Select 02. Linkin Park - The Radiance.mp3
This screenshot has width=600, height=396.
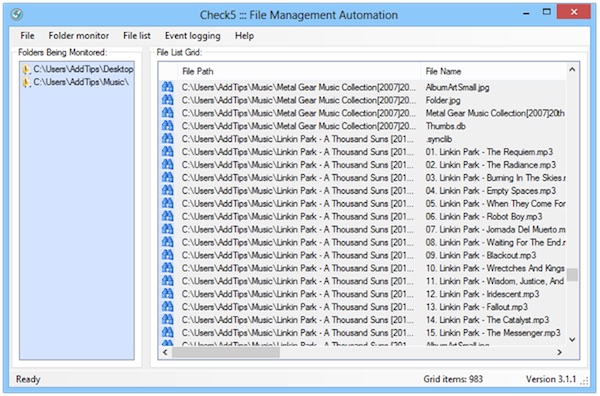(x=491, y=165)
